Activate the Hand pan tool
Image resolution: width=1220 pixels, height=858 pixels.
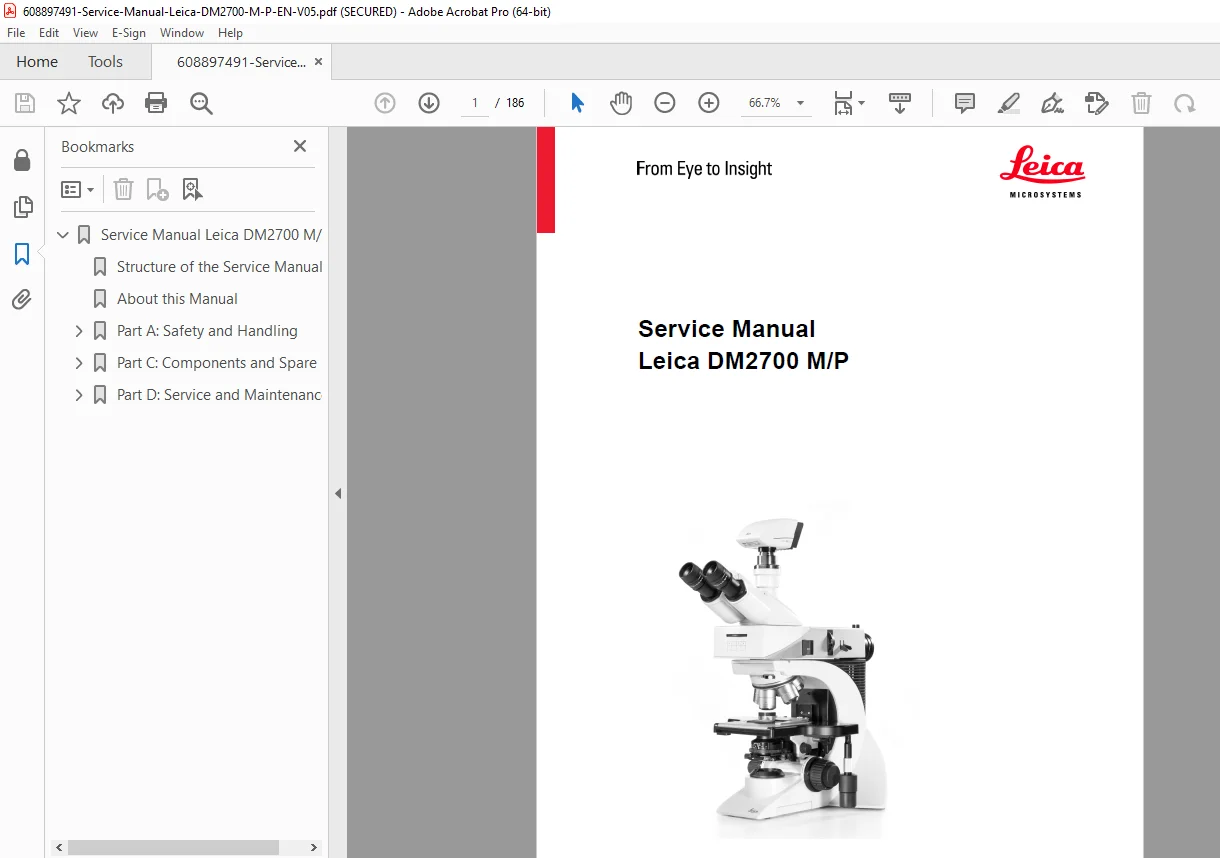click(621, 103)
